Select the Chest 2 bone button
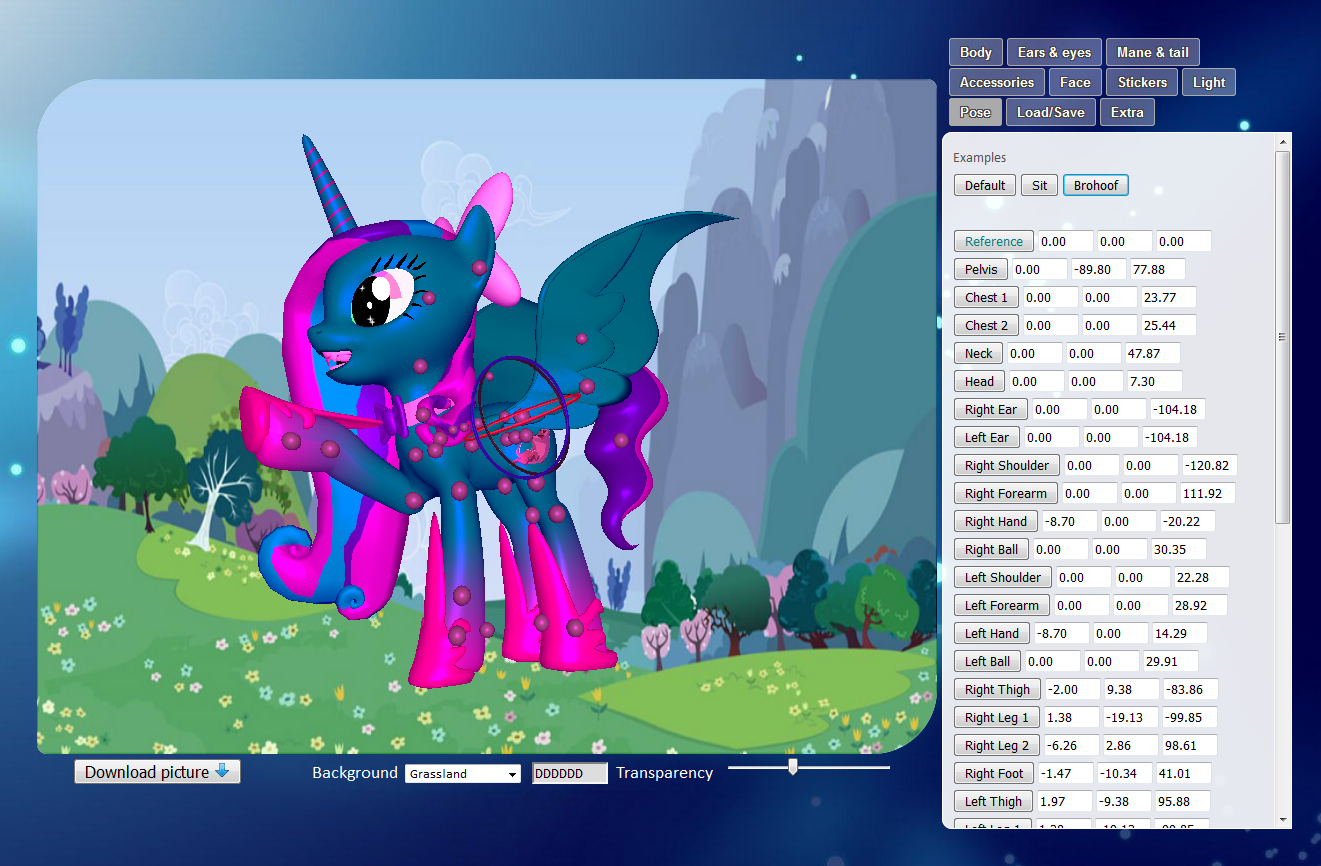 click(987, 325)
